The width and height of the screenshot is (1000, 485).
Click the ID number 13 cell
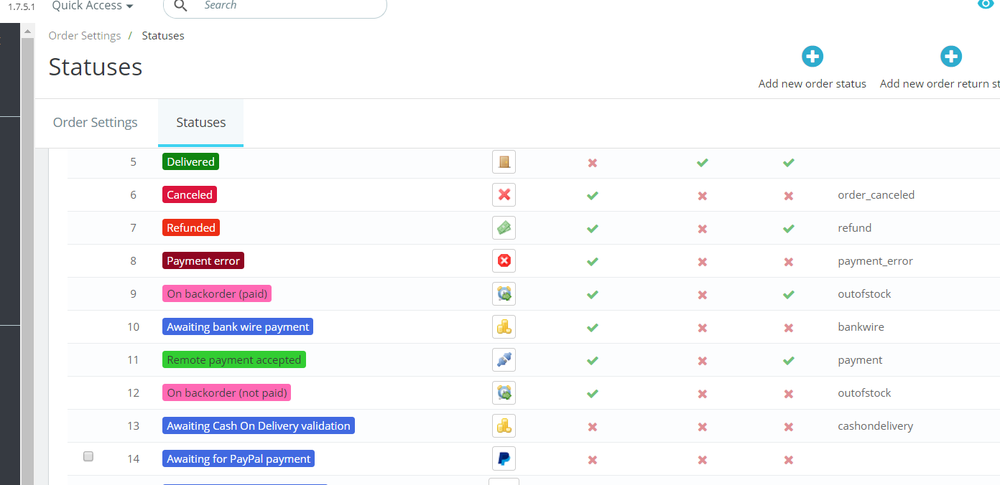coord(133,426)
